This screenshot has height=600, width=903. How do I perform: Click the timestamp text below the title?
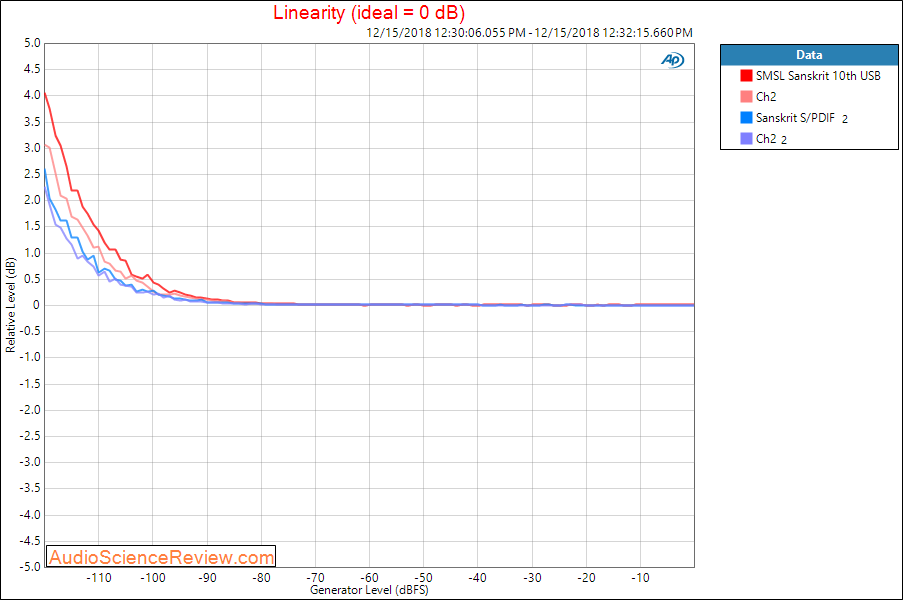pos(529,33)
